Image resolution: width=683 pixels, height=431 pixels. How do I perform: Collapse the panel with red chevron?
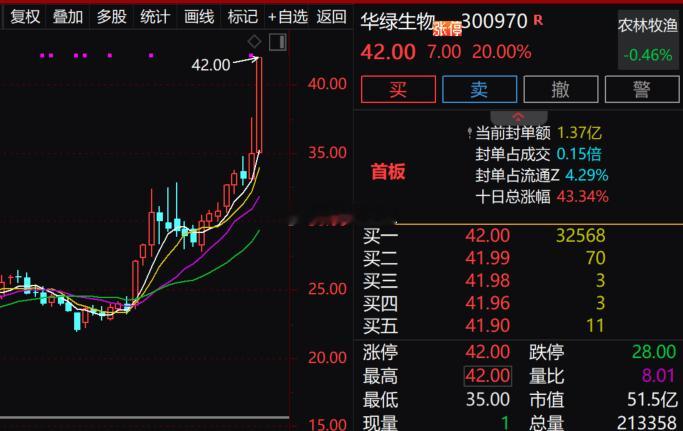[x=518, y=117]
